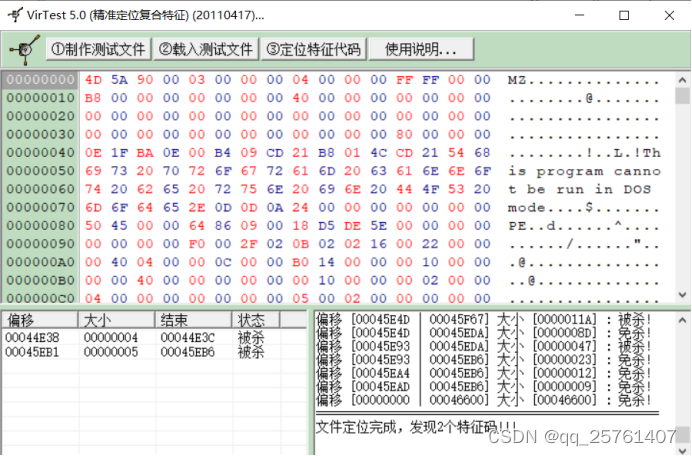Open the 使用说明... help button
The width and height of the screenshot is (692, 456).
pos(421,49)
